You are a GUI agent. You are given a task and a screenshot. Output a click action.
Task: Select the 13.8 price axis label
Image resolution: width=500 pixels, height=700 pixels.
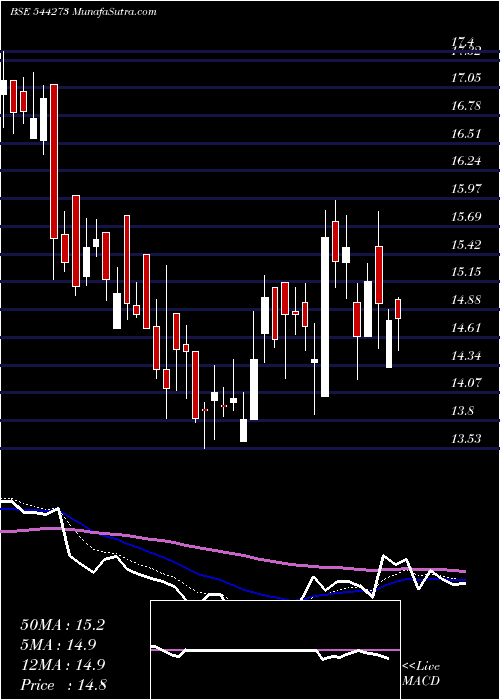tap(462, 411)
